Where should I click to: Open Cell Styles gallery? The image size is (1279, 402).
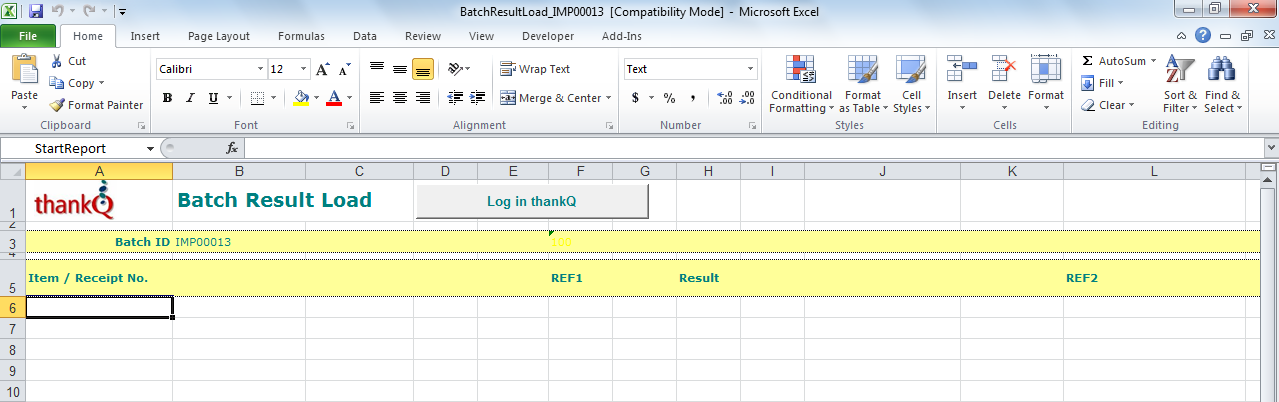910,84
